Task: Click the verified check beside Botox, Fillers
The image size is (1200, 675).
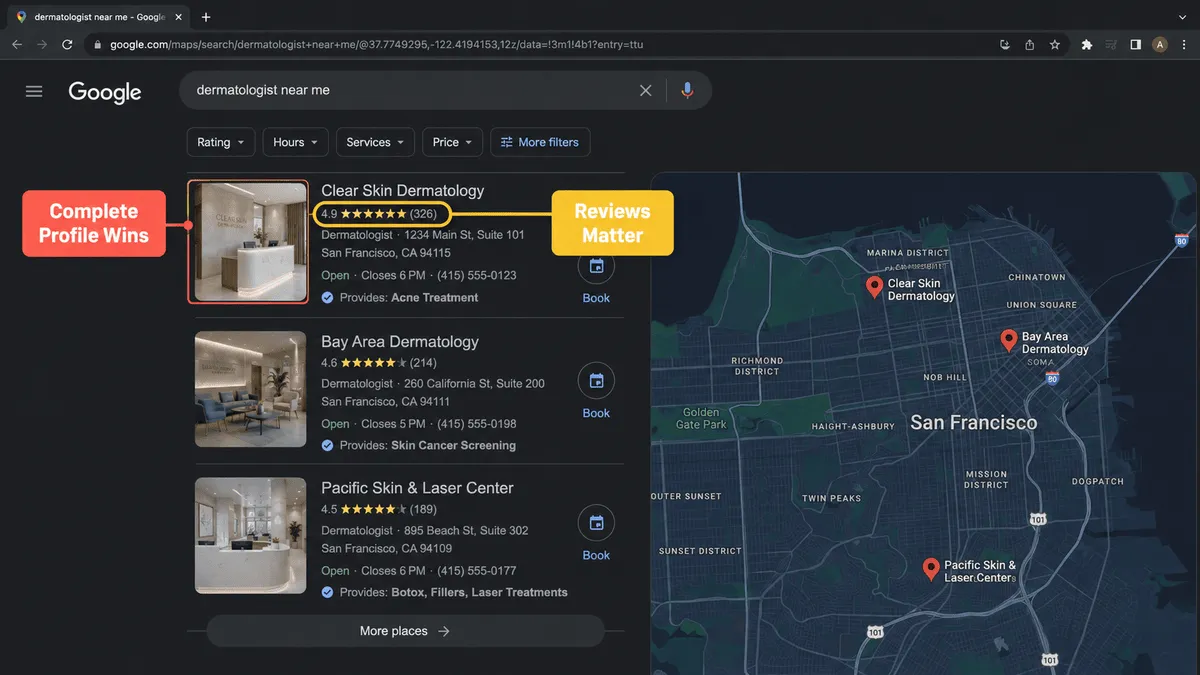Action: (328, 593)
